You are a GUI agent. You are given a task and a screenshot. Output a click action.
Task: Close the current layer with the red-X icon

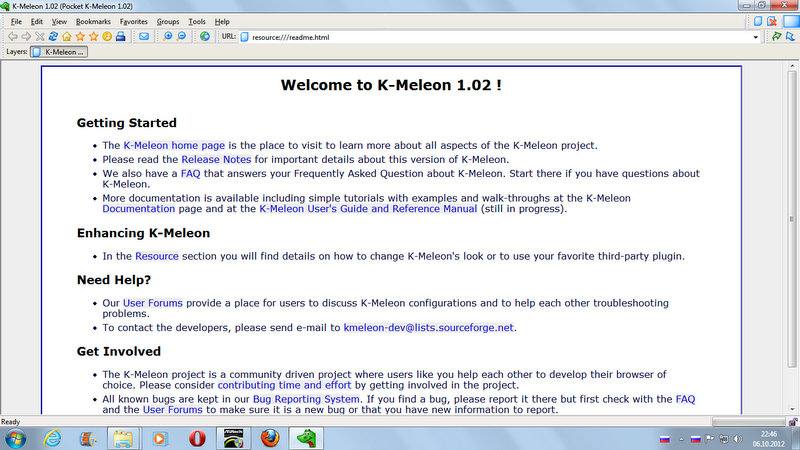pos(772,21)
